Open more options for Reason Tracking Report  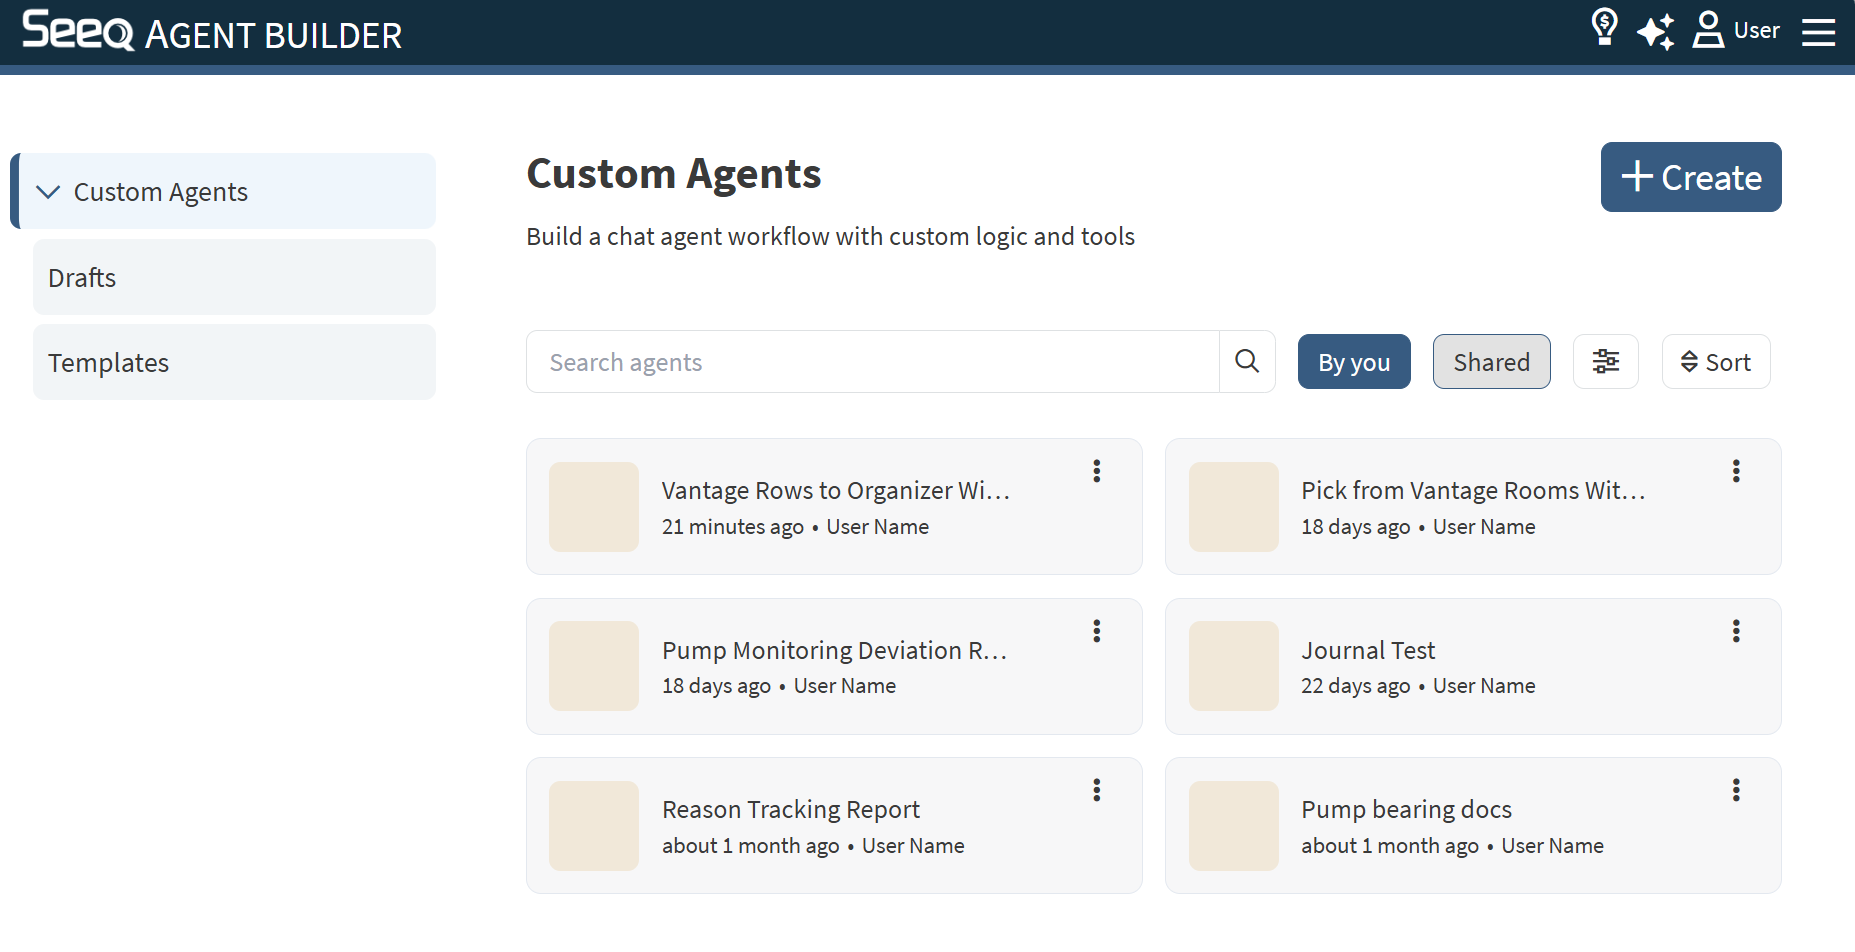pyautogui.click(x=1097, y=790)
